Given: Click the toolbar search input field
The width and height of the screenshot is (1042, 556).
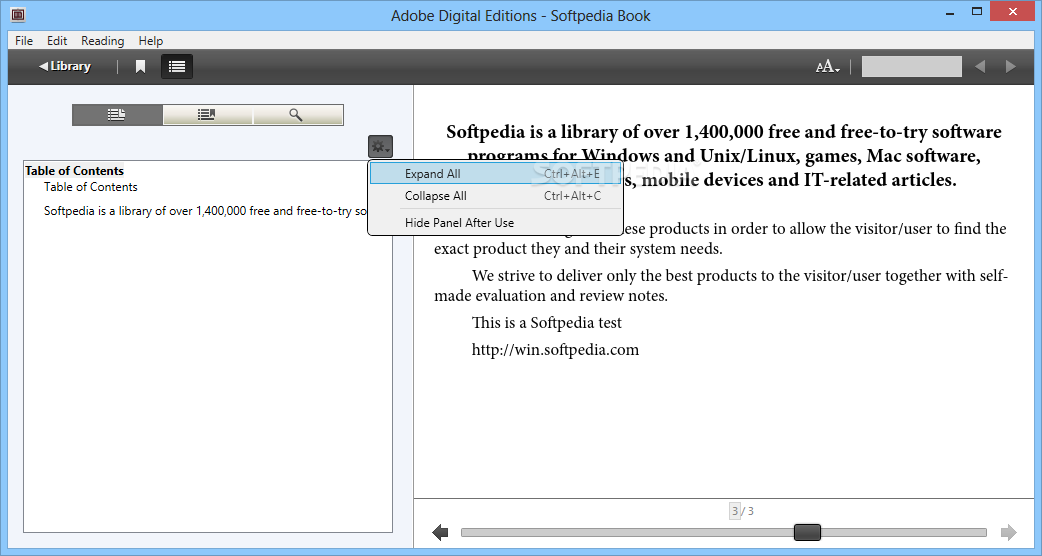Looking at the screenshot, I should click(911, 66).
